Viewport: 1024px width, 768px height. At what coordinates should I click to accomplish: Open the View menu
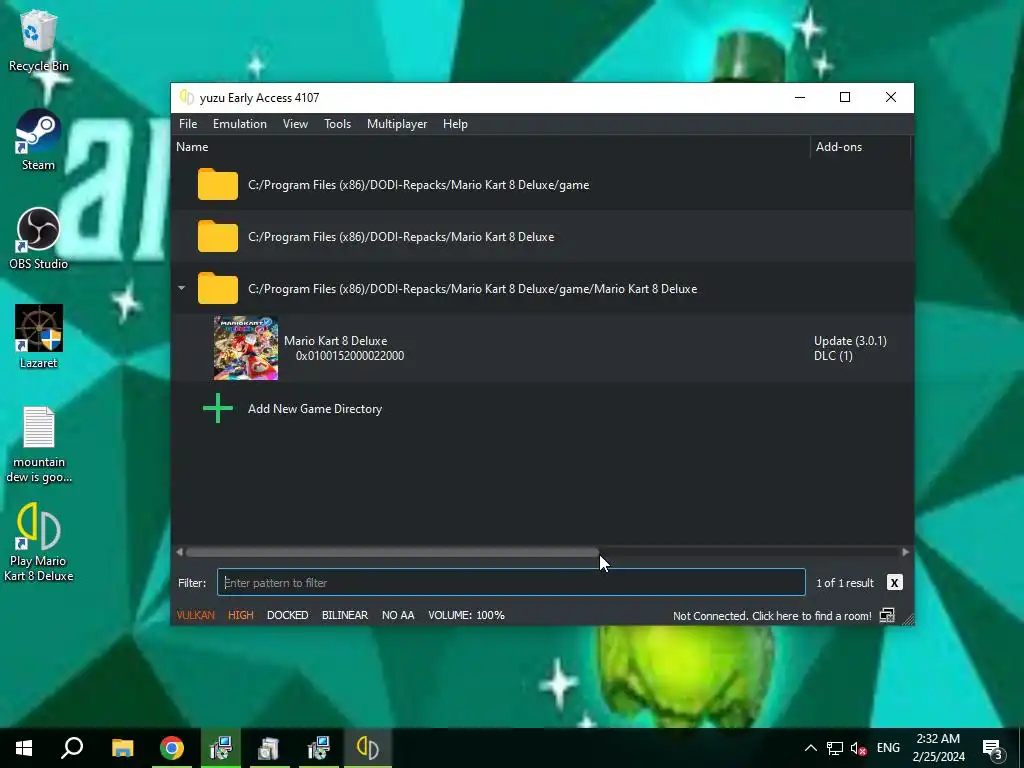(x=295, y=124)
